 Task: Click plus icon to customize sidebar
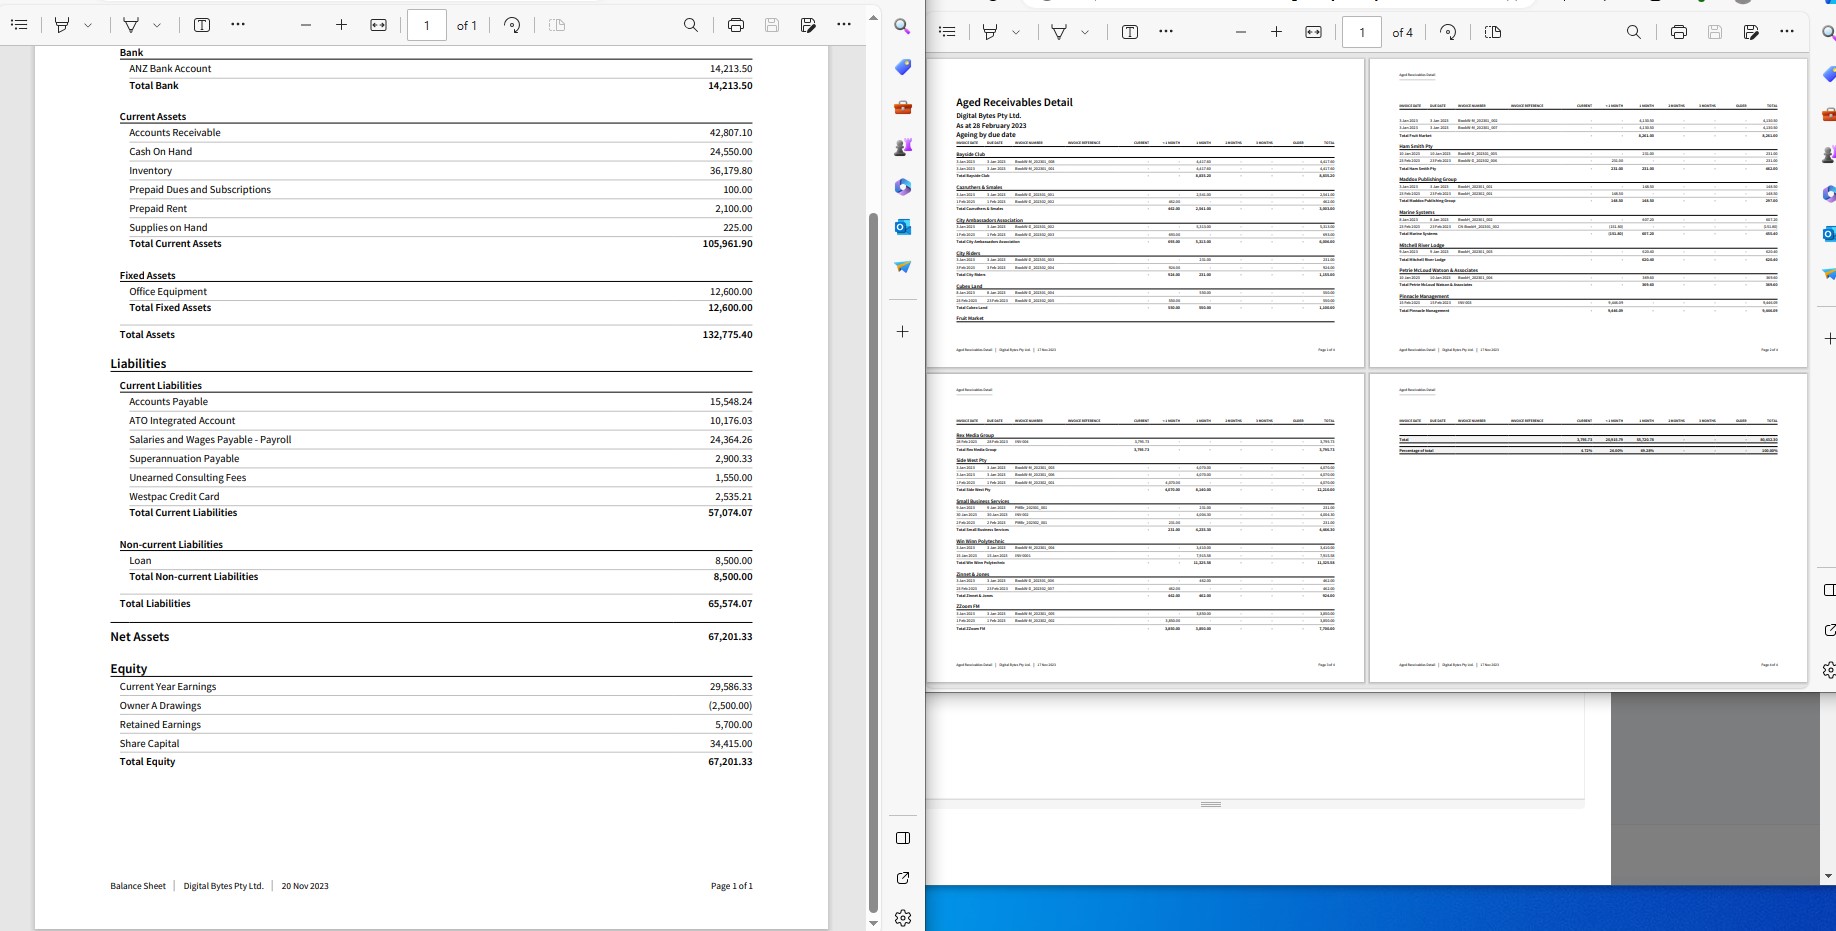[x=902, y=331]
